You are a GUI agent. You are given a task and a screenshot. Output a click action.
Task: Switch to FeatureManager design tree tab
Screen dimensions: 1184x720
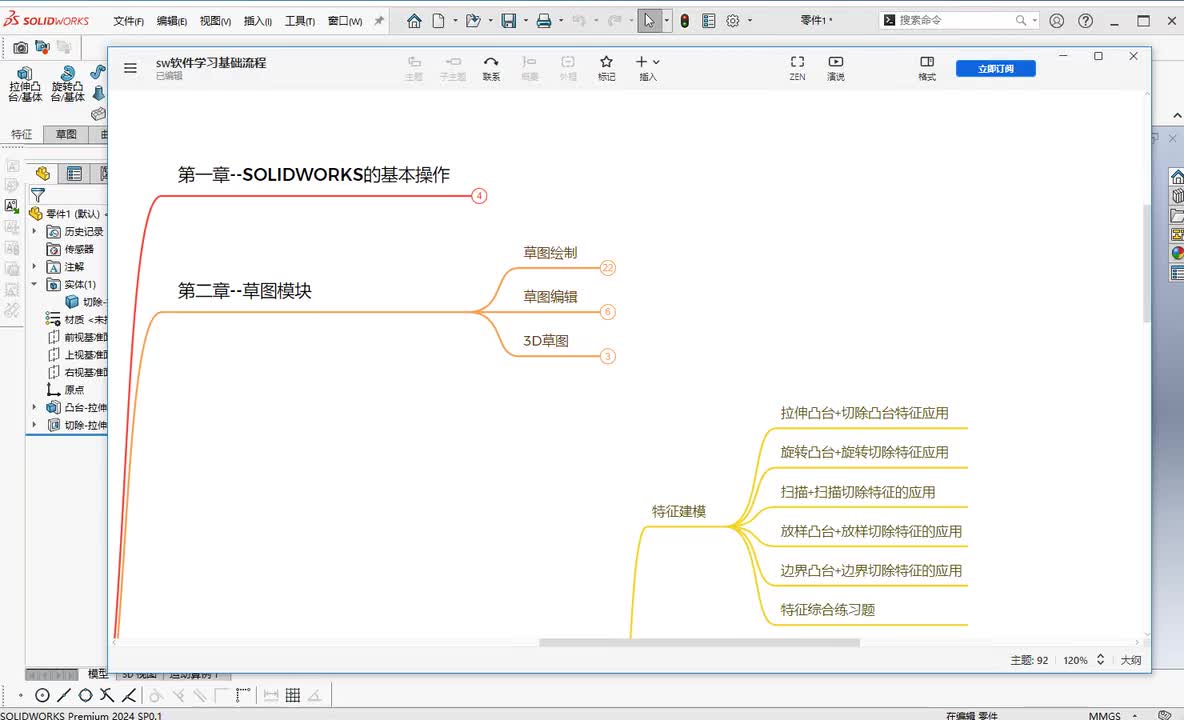[42, 174]
